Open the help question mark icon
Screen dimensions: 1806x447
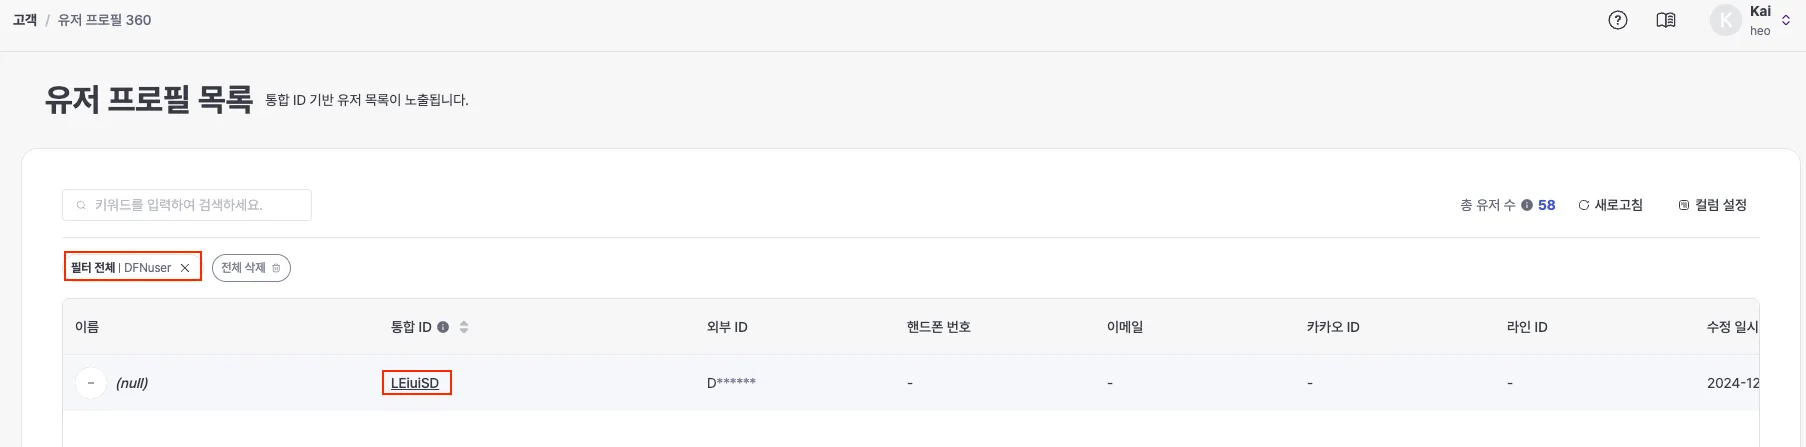(1617, 20)
